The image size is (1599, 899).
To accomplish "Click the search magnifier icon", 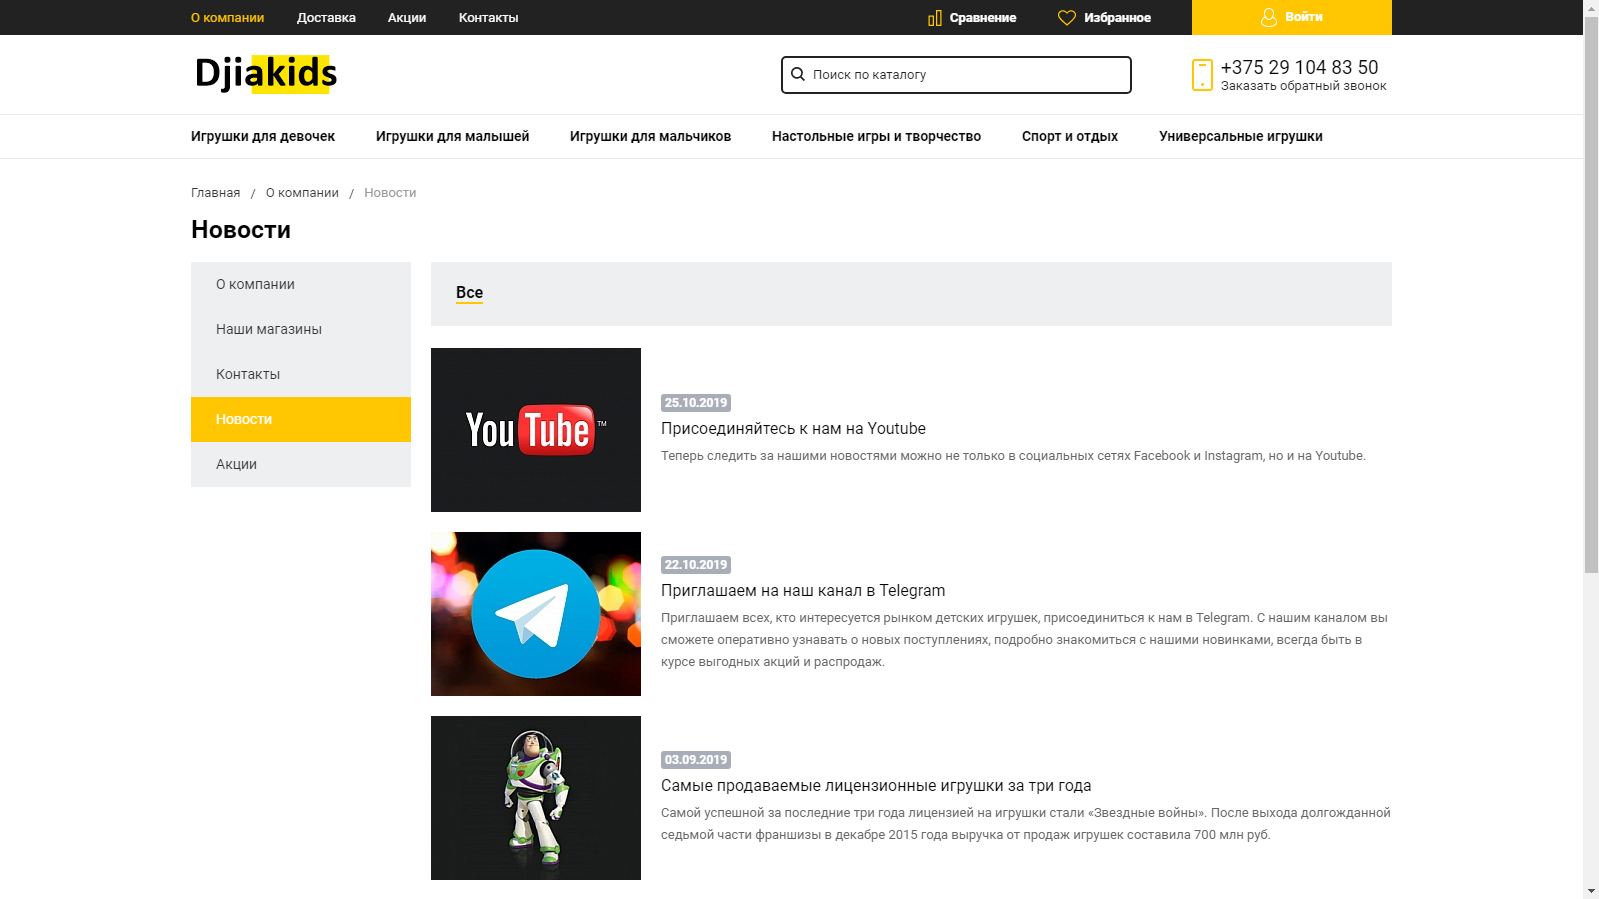I will 798,74.
